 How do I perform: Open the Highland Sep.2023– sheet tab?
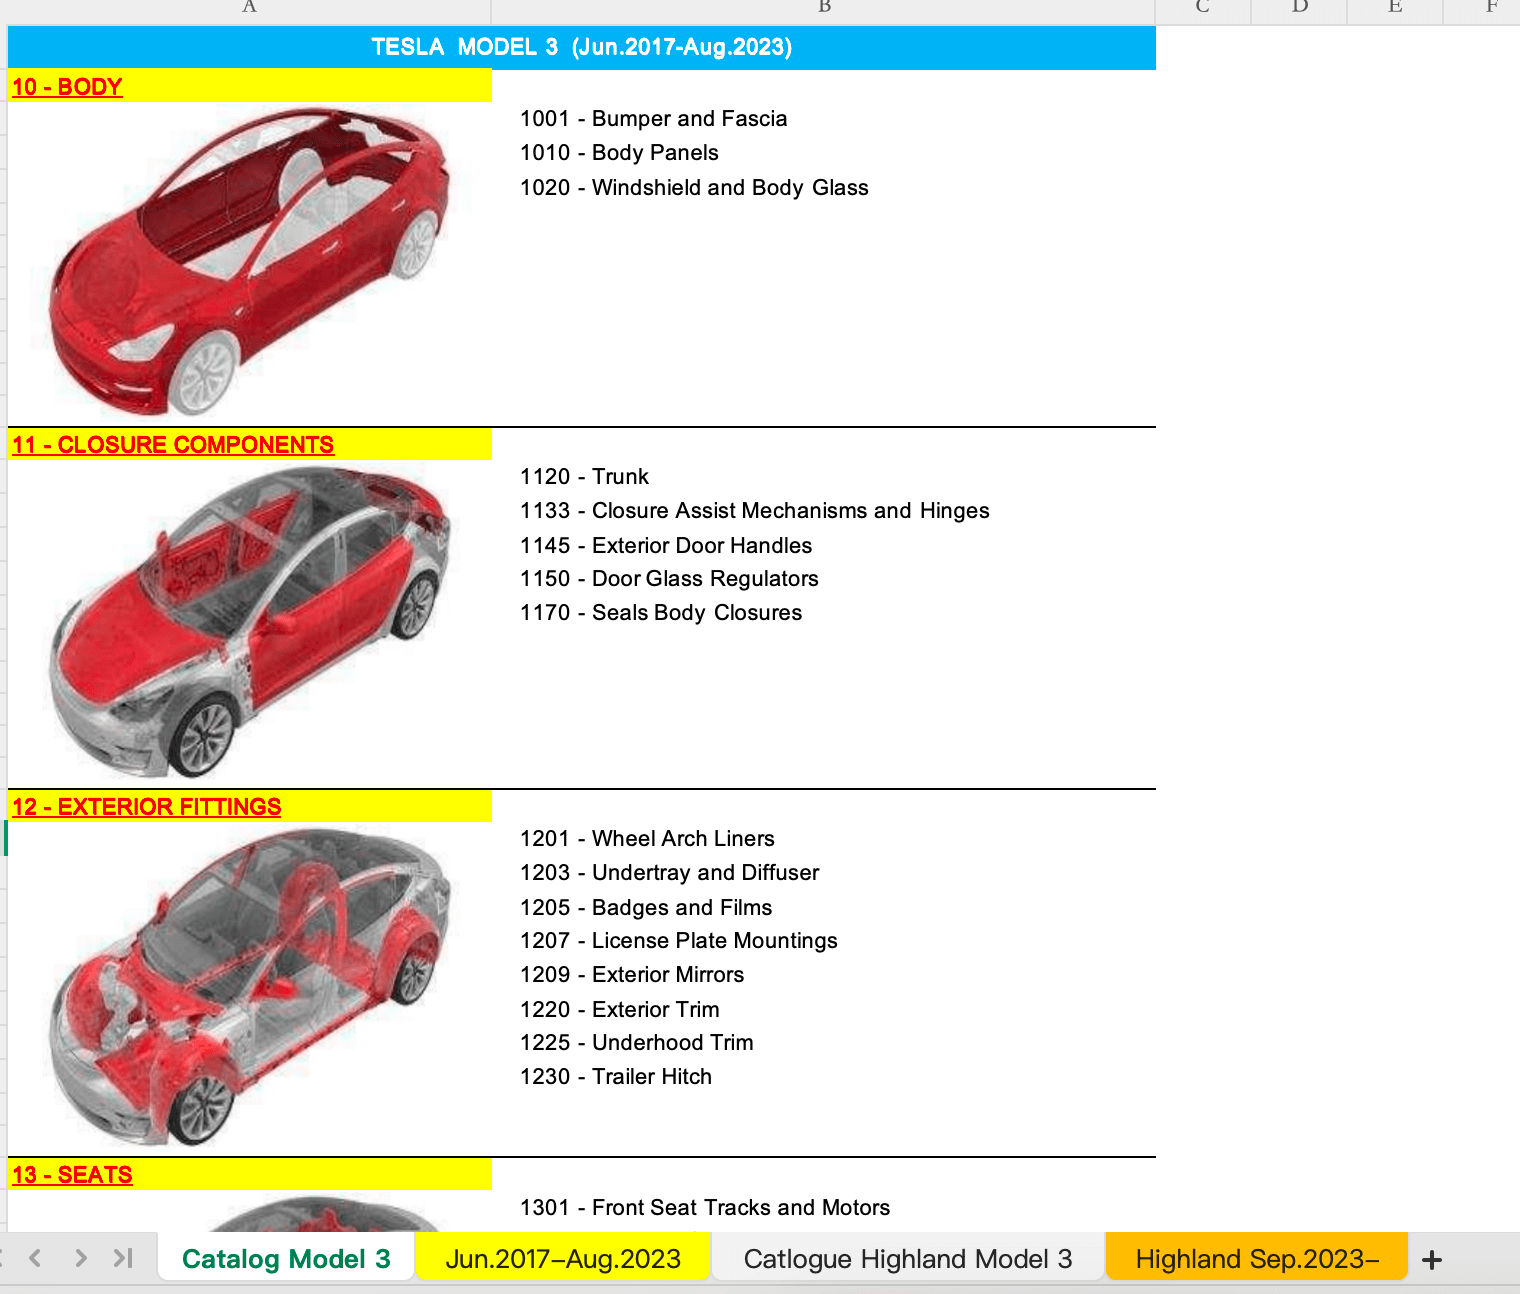tap(1257, 1258)
